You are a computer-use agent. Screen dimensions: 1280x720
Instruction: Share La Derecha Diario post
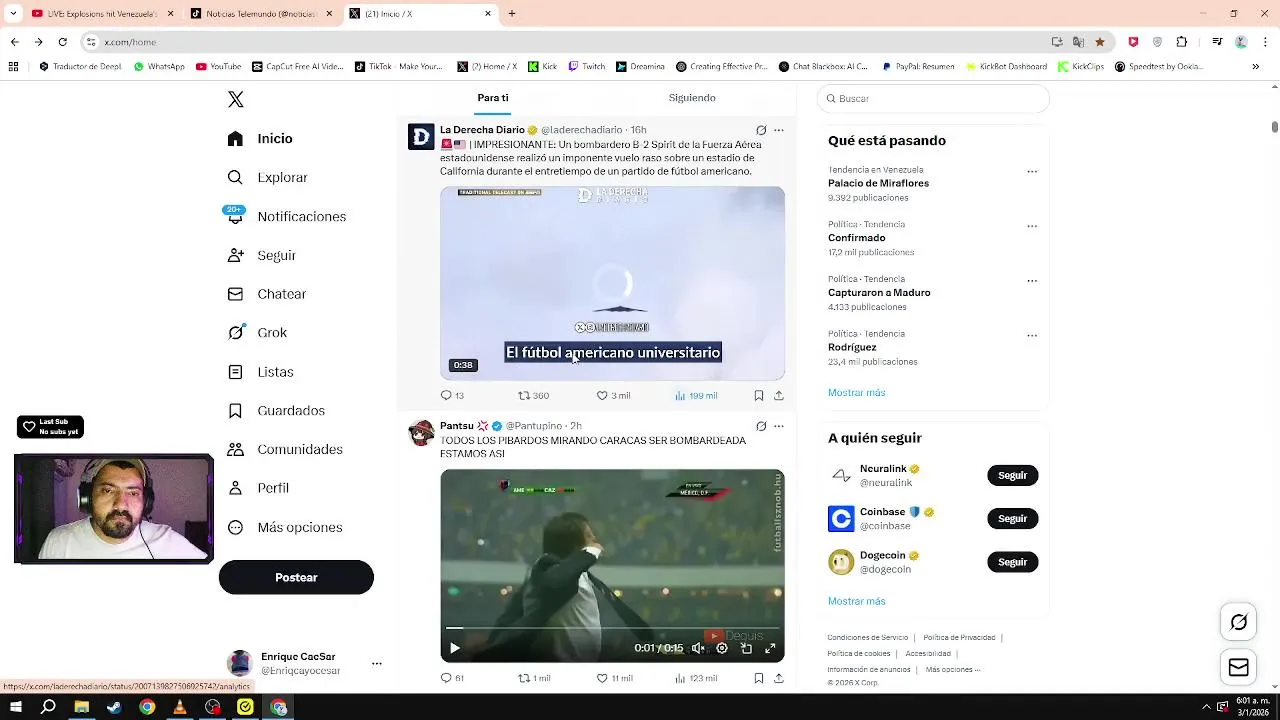tap(779, 395)
